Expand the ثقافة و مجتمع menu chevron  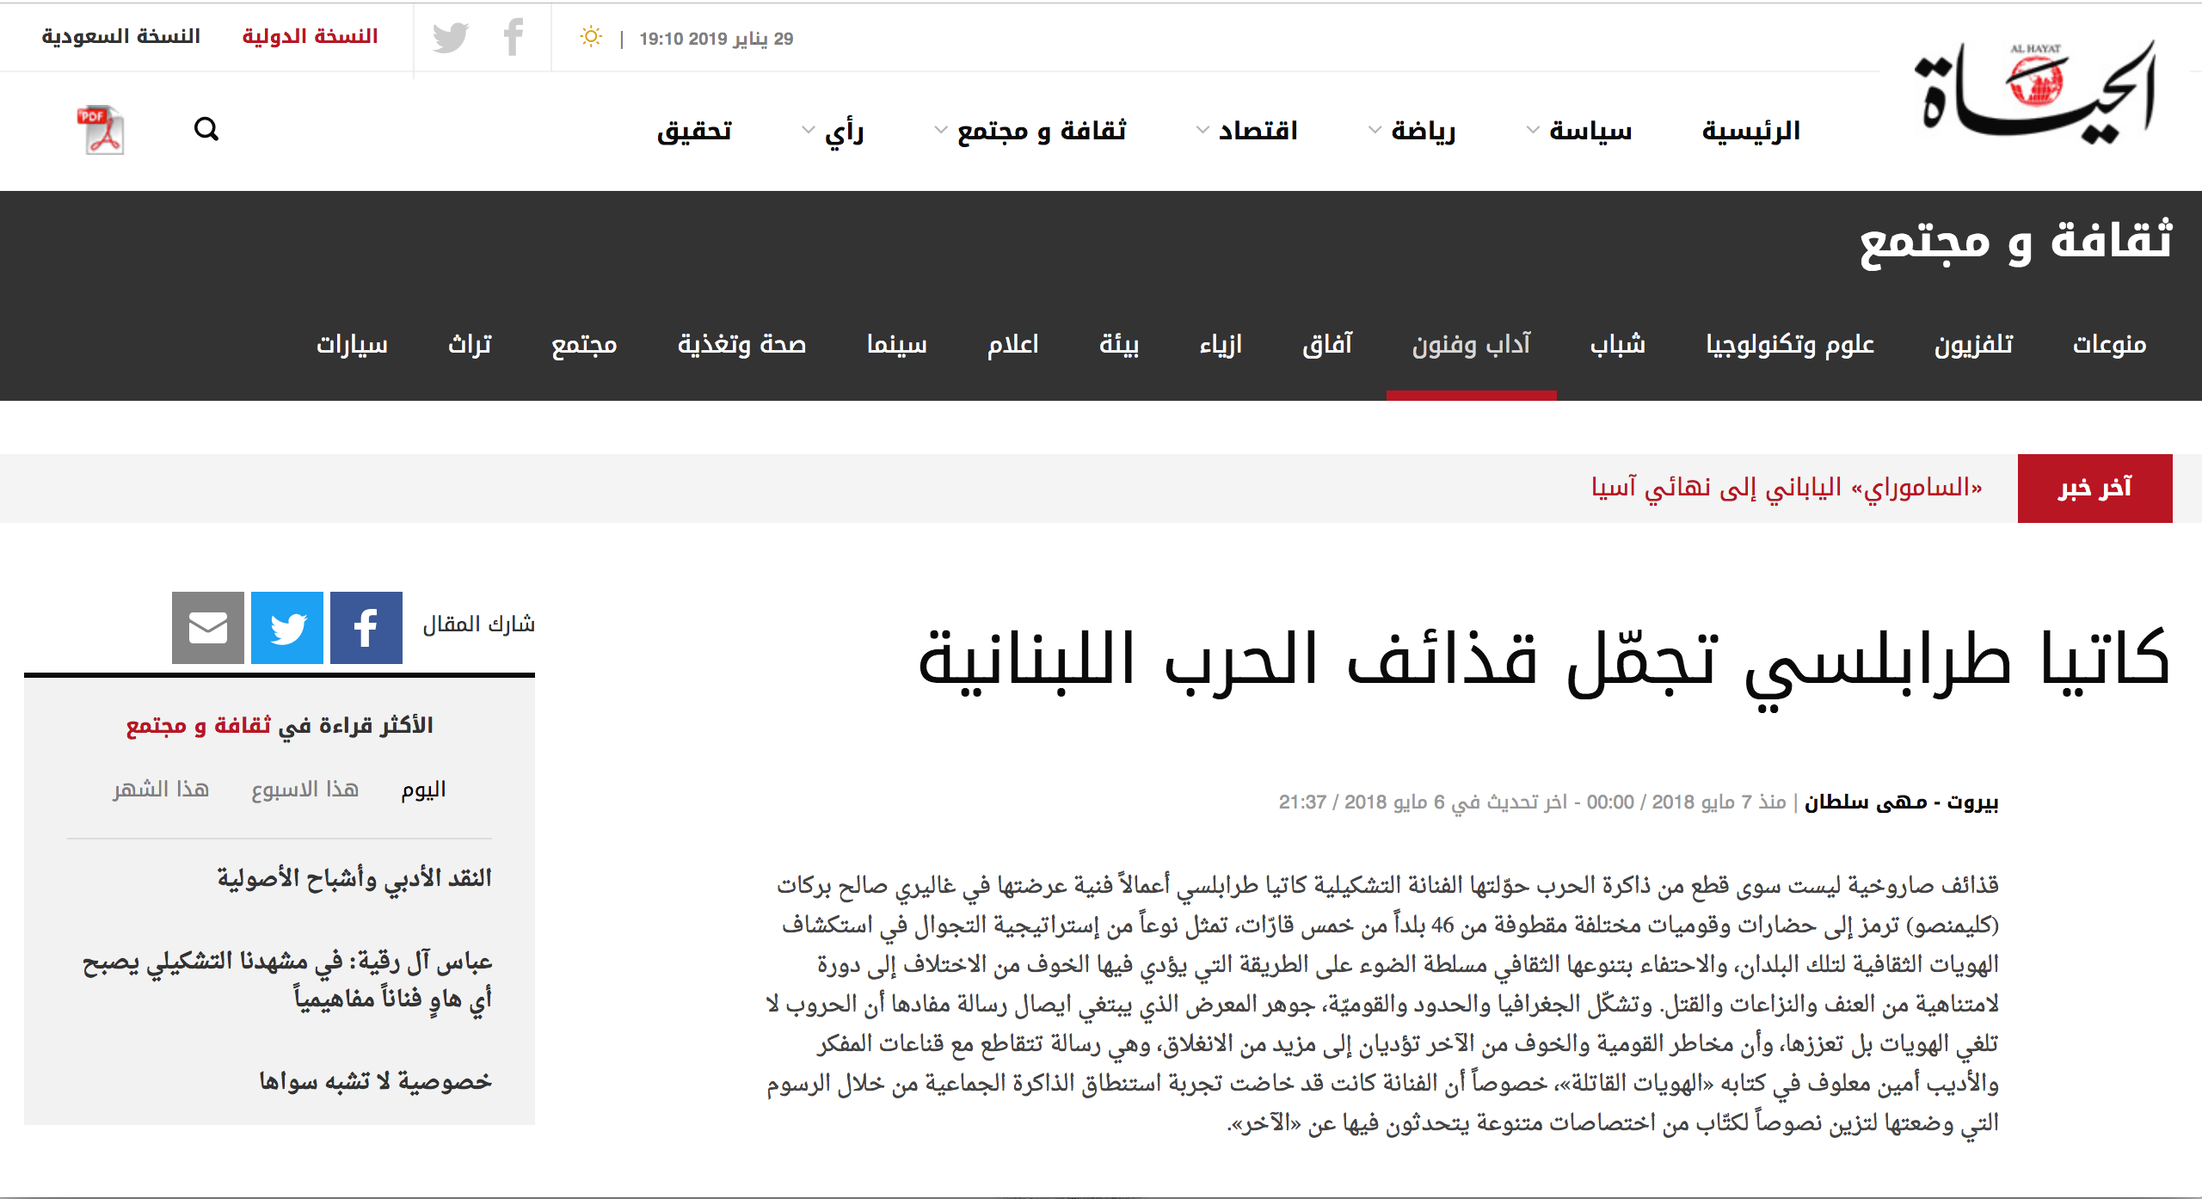(940, 130)
